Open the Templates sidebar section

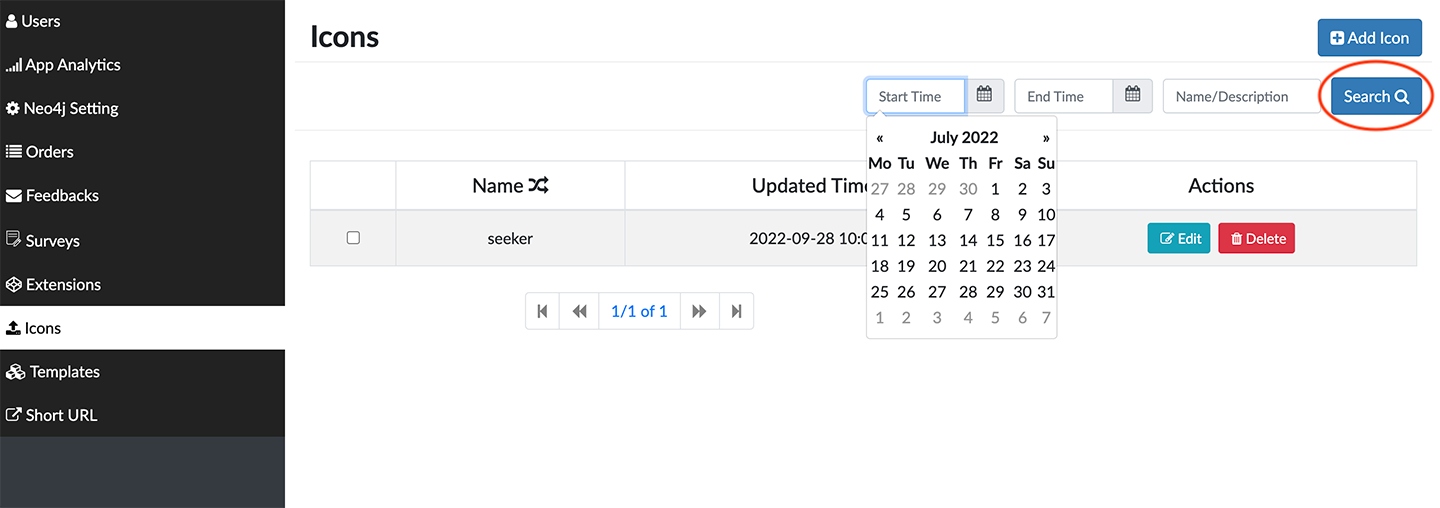64,372
